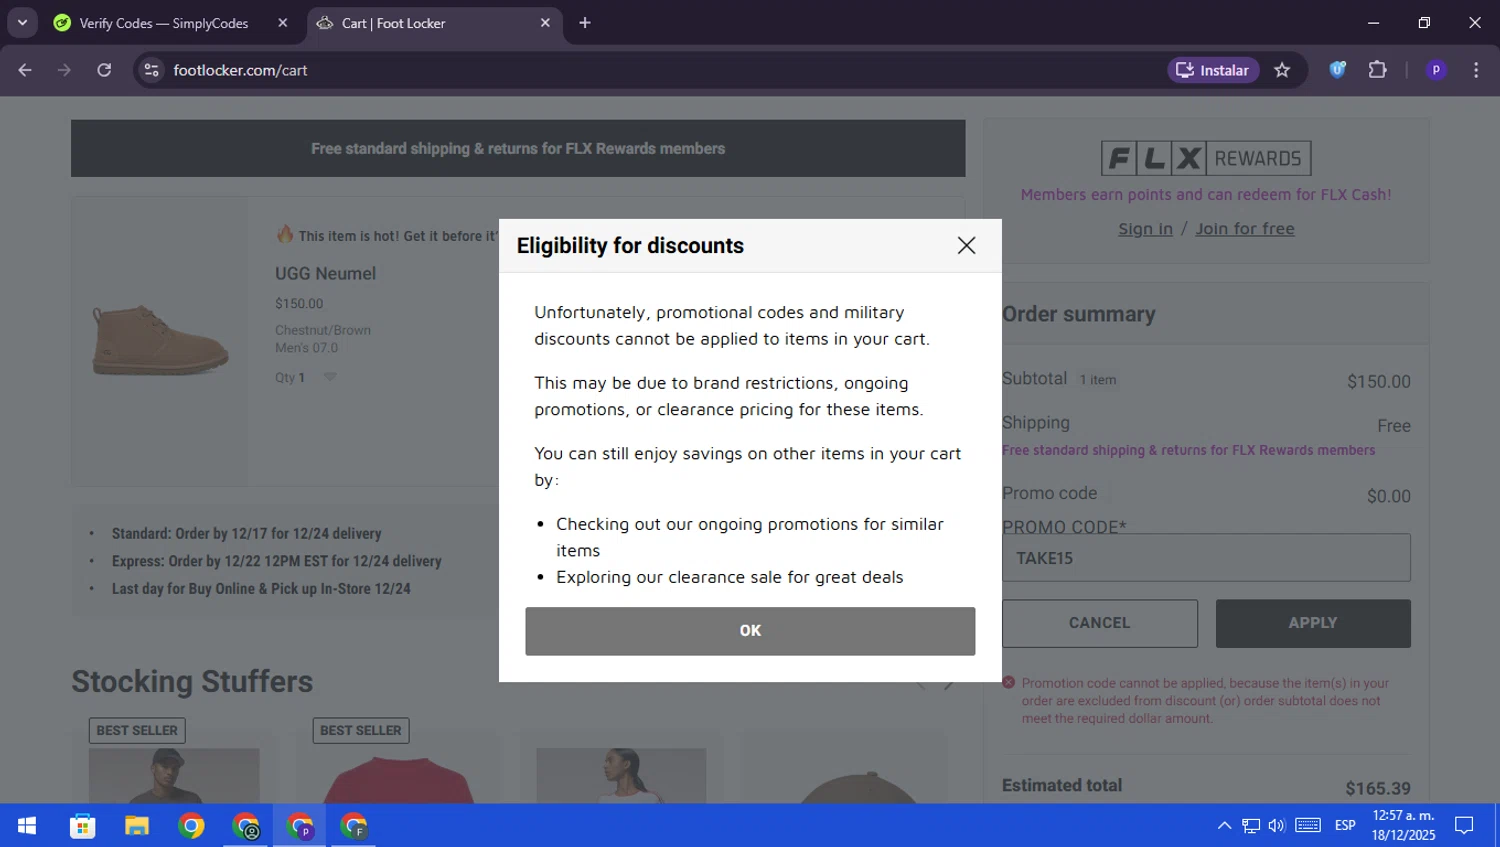Close the Verify Codes — SimplyCodes tab
The width and height of the screenshot is (1500, 847).
click(283, 23)
